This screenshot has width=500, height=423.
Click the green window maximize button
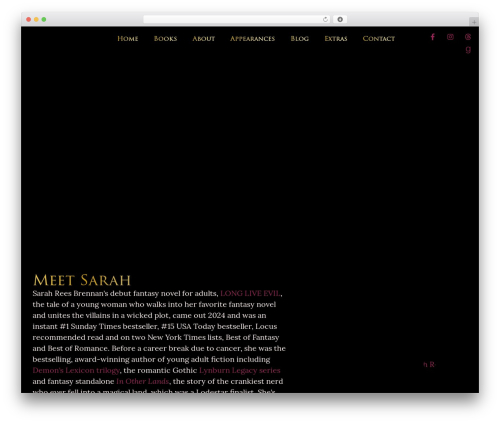click(44, 19)
